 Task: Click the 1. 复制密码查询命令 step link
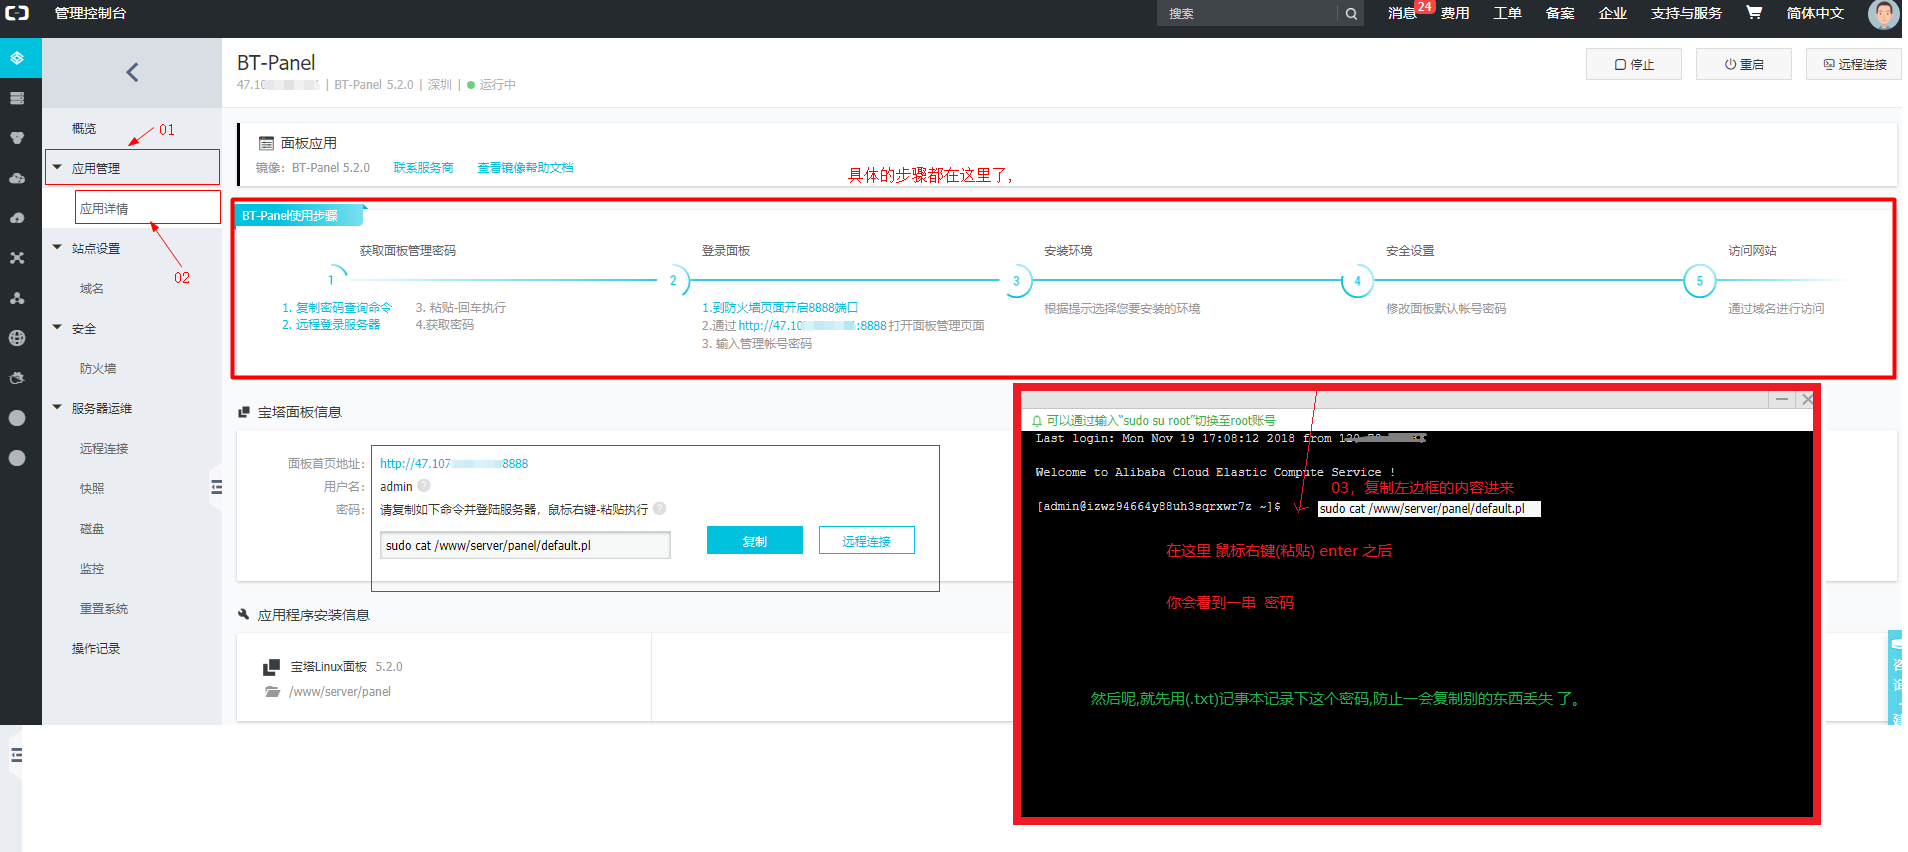[x=337, y=308]
